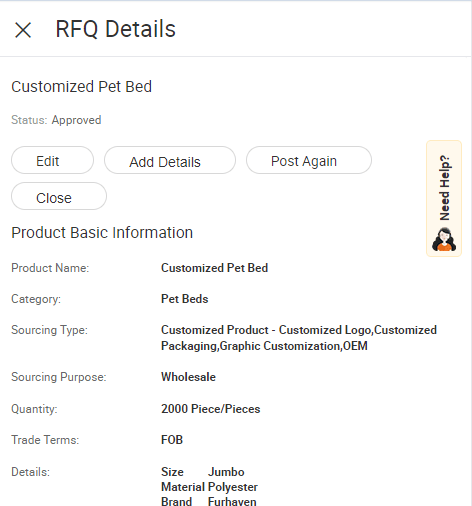Close the RFQ Details panel with X icon
The image size is (472, 506).
pos(23,30)
